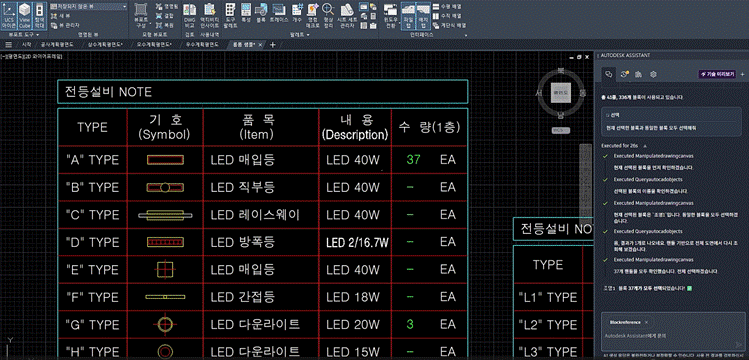Screen dimensions: 749x360
Task: Expand the Interface panel options arrow
Action: 466,35
